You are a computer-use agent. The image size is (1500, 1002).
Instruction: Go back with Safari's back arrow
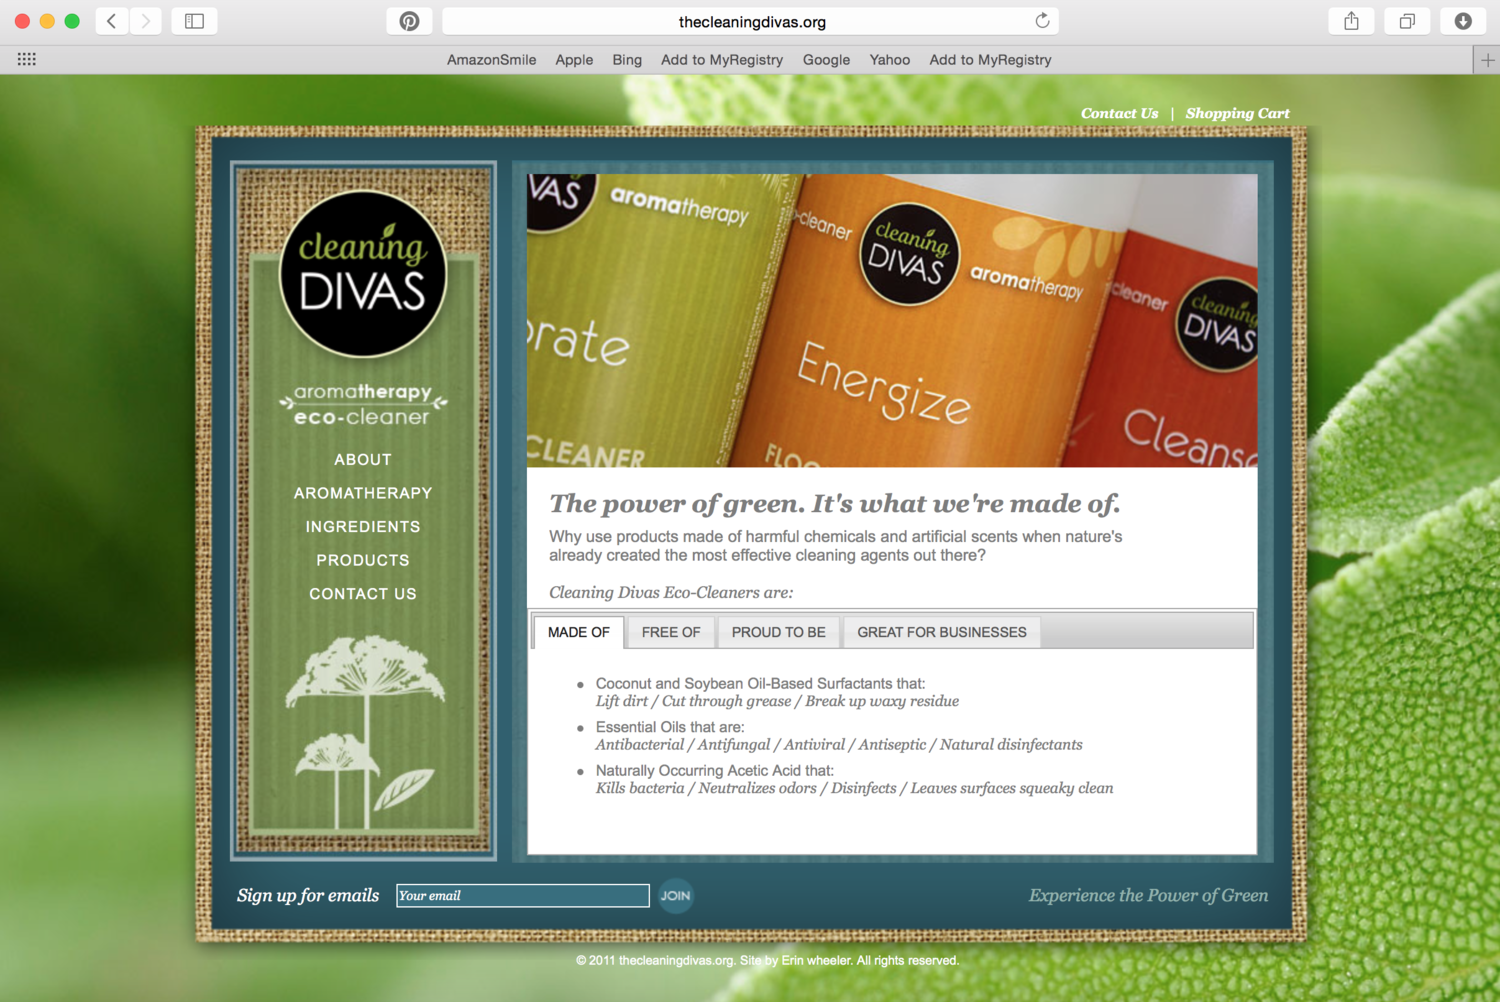click(x=112, y=21)
